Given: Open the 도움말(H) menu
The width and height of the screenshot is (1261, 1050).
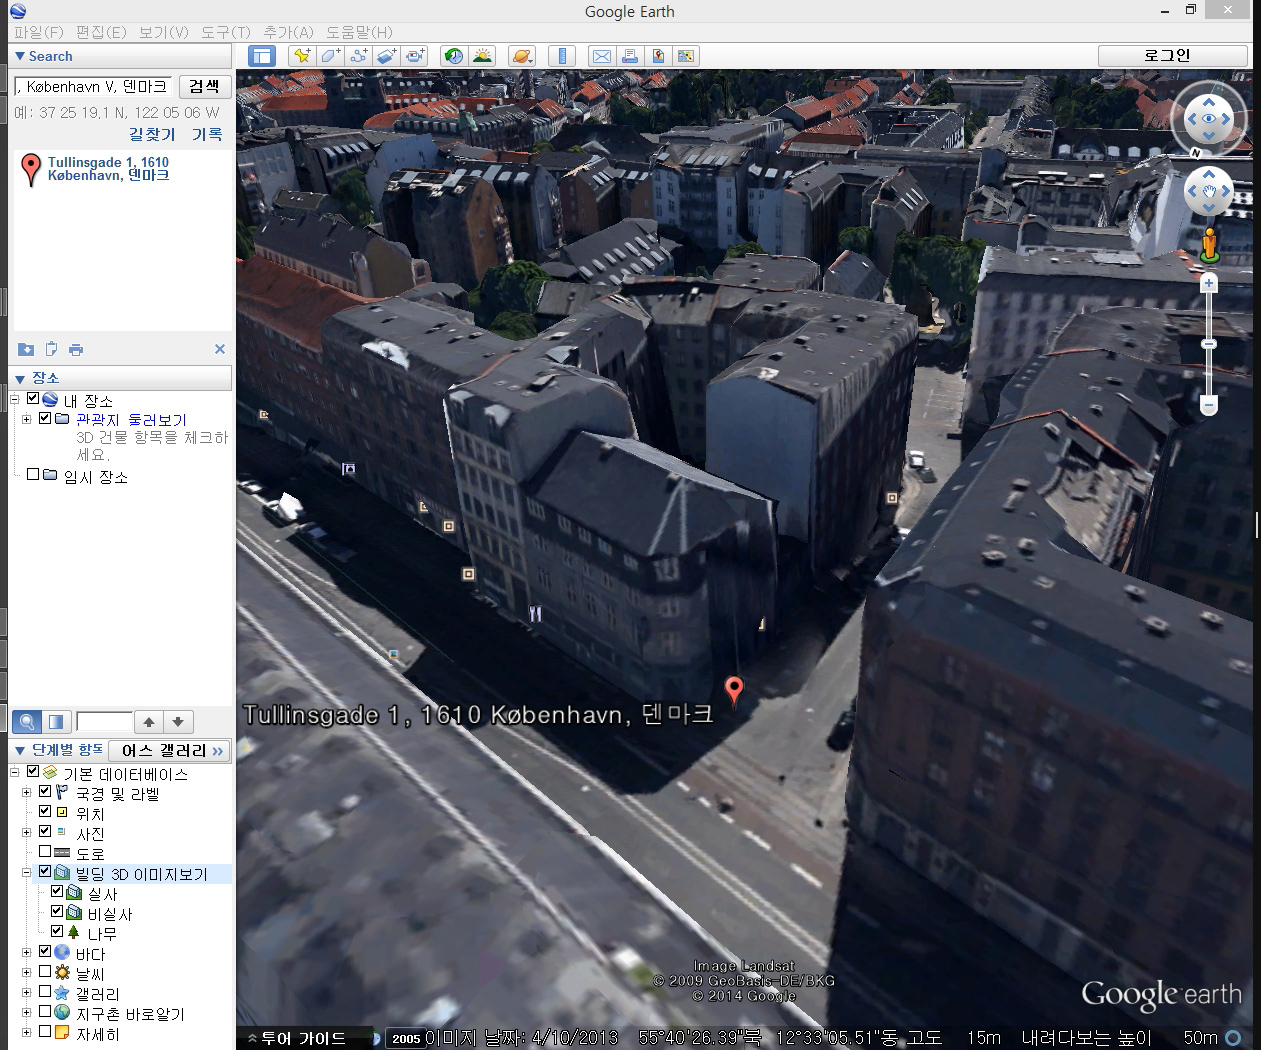Looking at the screenshot, I should point(359,32).
